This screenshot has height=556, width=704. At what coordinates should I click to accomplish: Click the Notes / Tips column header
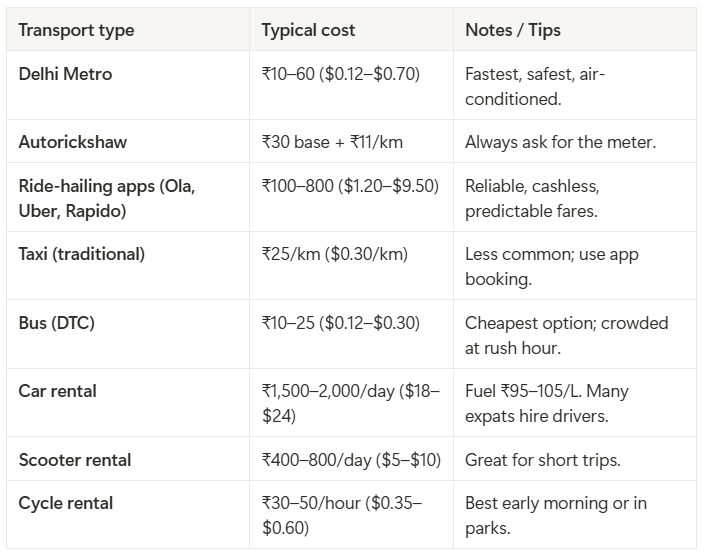tap(513, 30)
